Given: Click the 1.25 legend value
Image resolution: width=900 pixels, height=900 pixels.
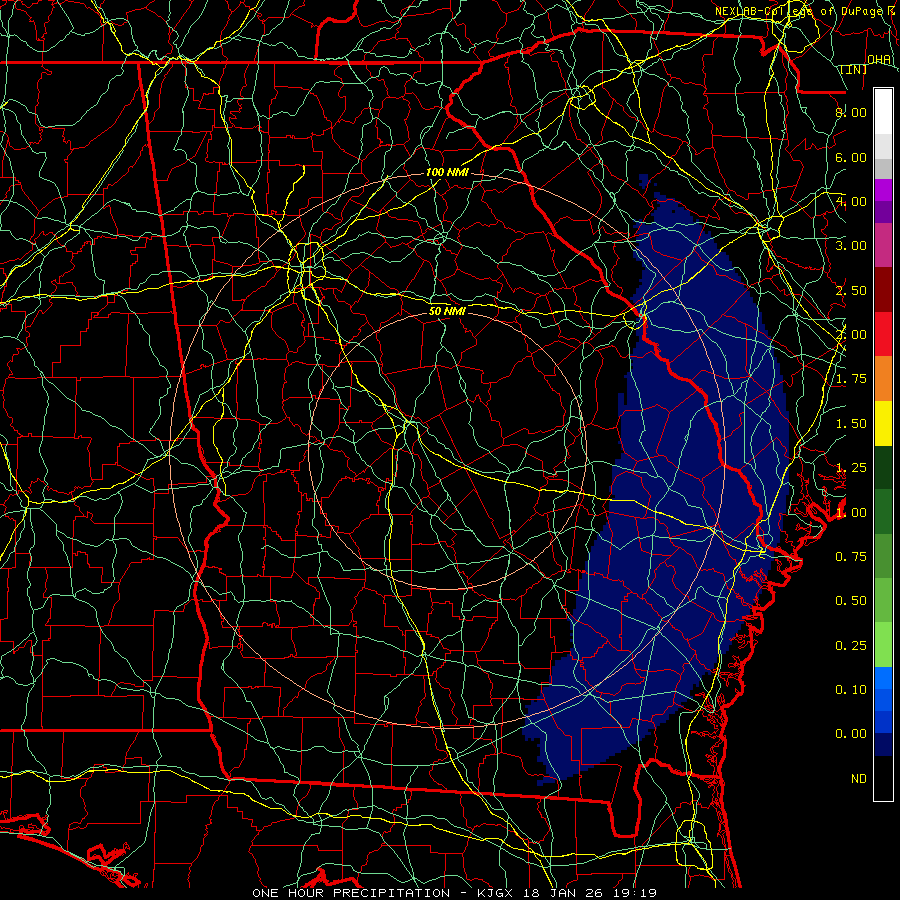Looking at the screenshot, I should click(851, 468).
